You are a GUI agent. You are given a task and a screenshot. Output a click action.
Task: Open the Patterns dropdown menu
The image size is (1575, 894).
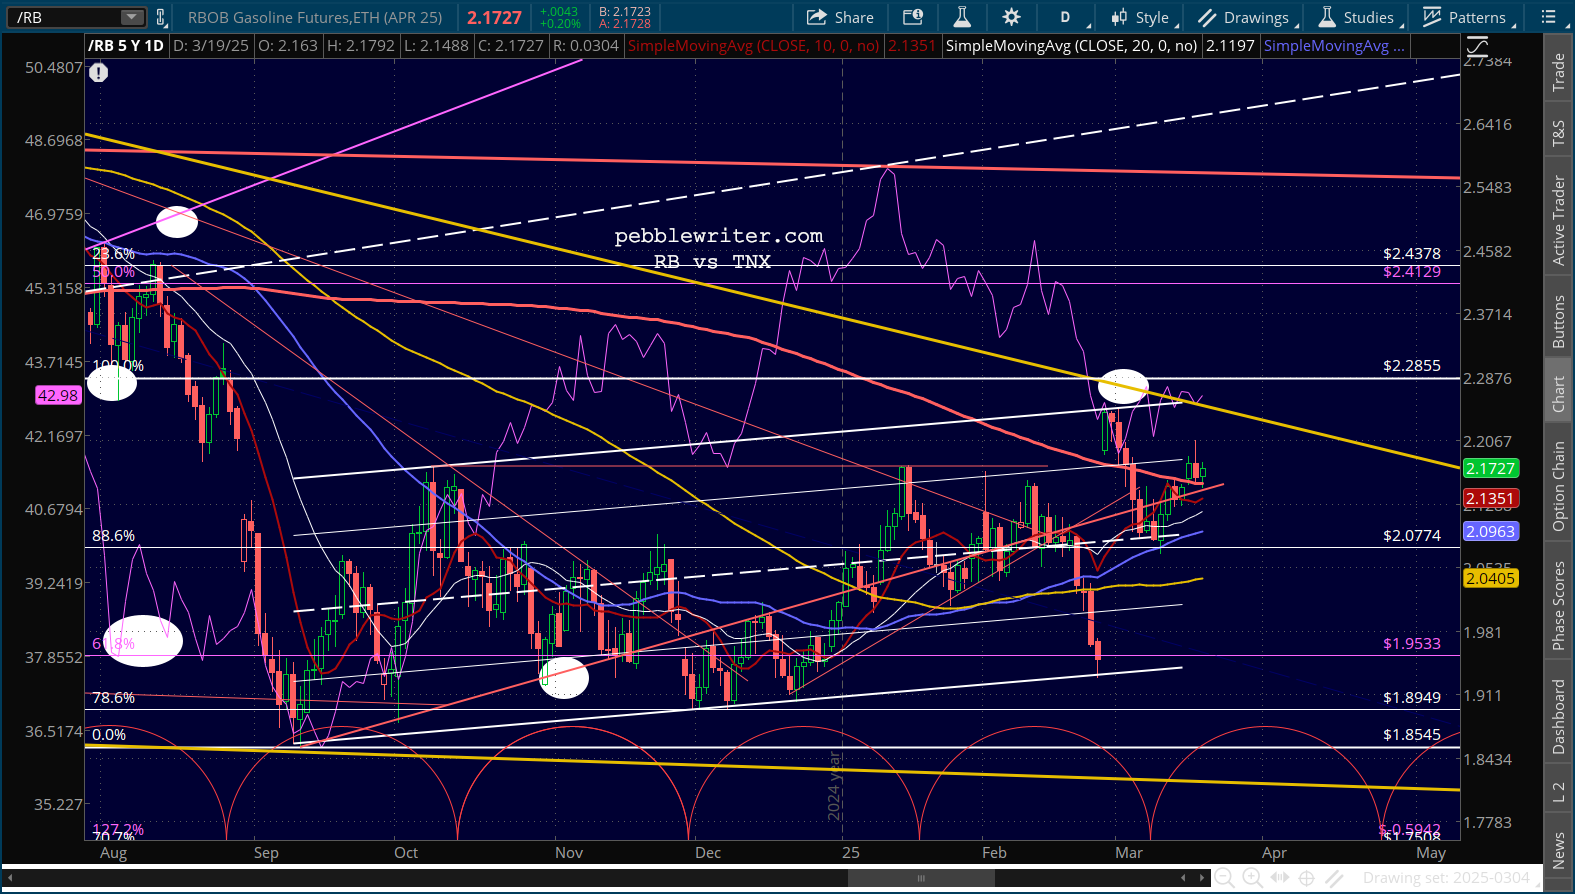1467,17
